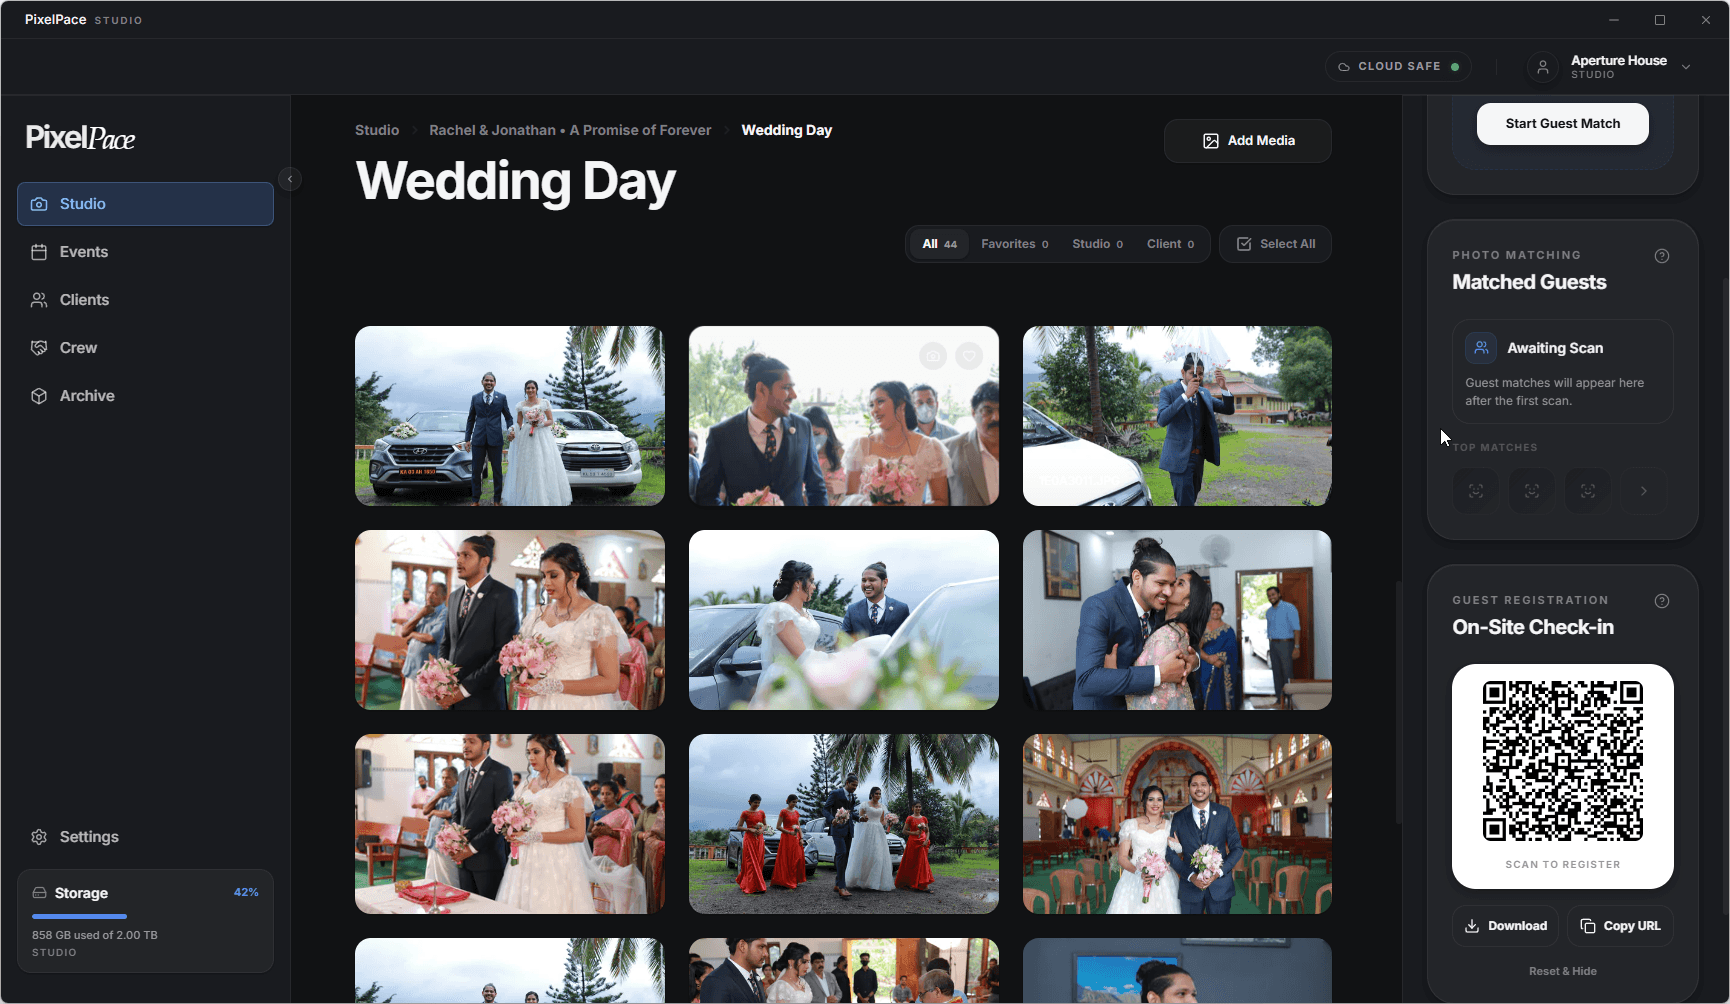Click Reset & Hide link
1730x1004 pixels.
1563,971
